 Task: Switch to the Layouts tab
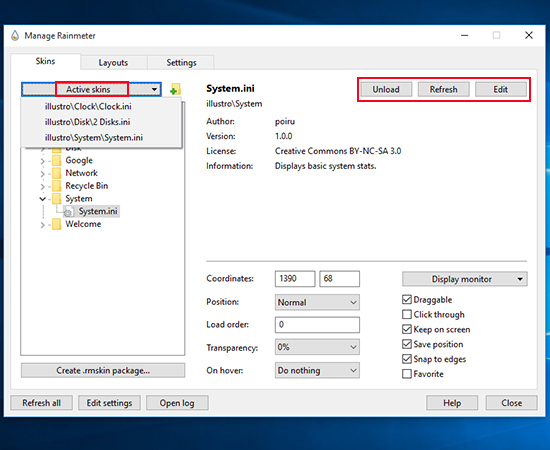tap(113, 63)
